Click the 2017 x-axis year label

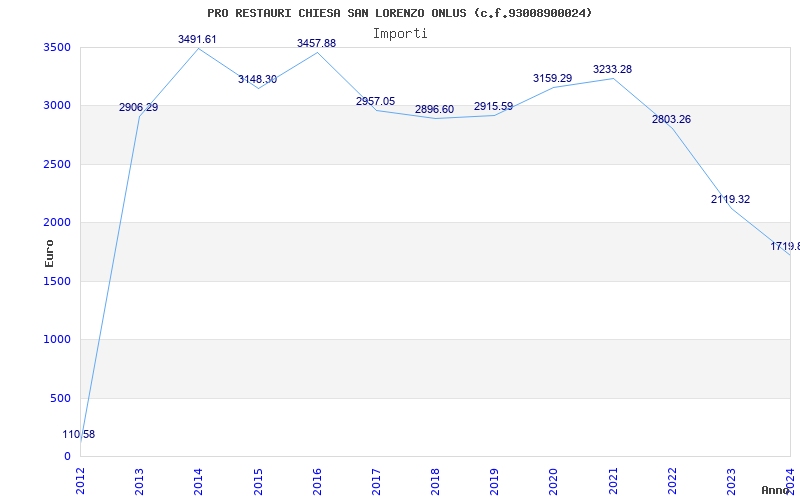click(376, 481)
